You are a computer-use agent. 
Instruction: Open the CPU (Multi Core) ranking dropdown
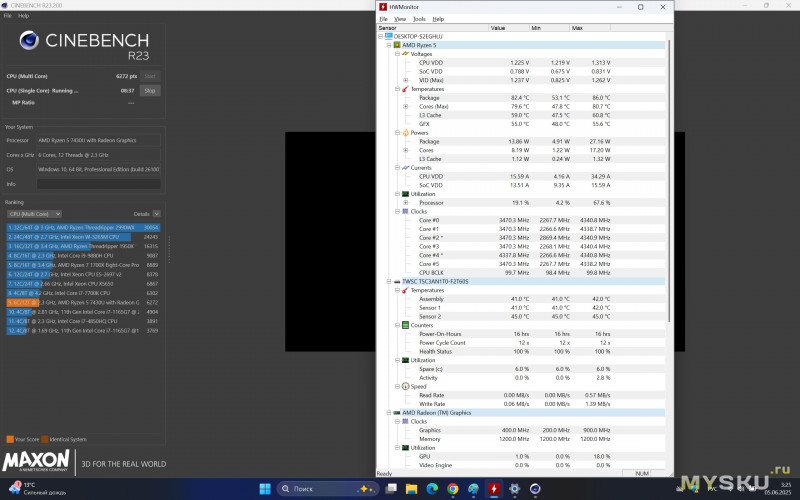pos(34,213)
